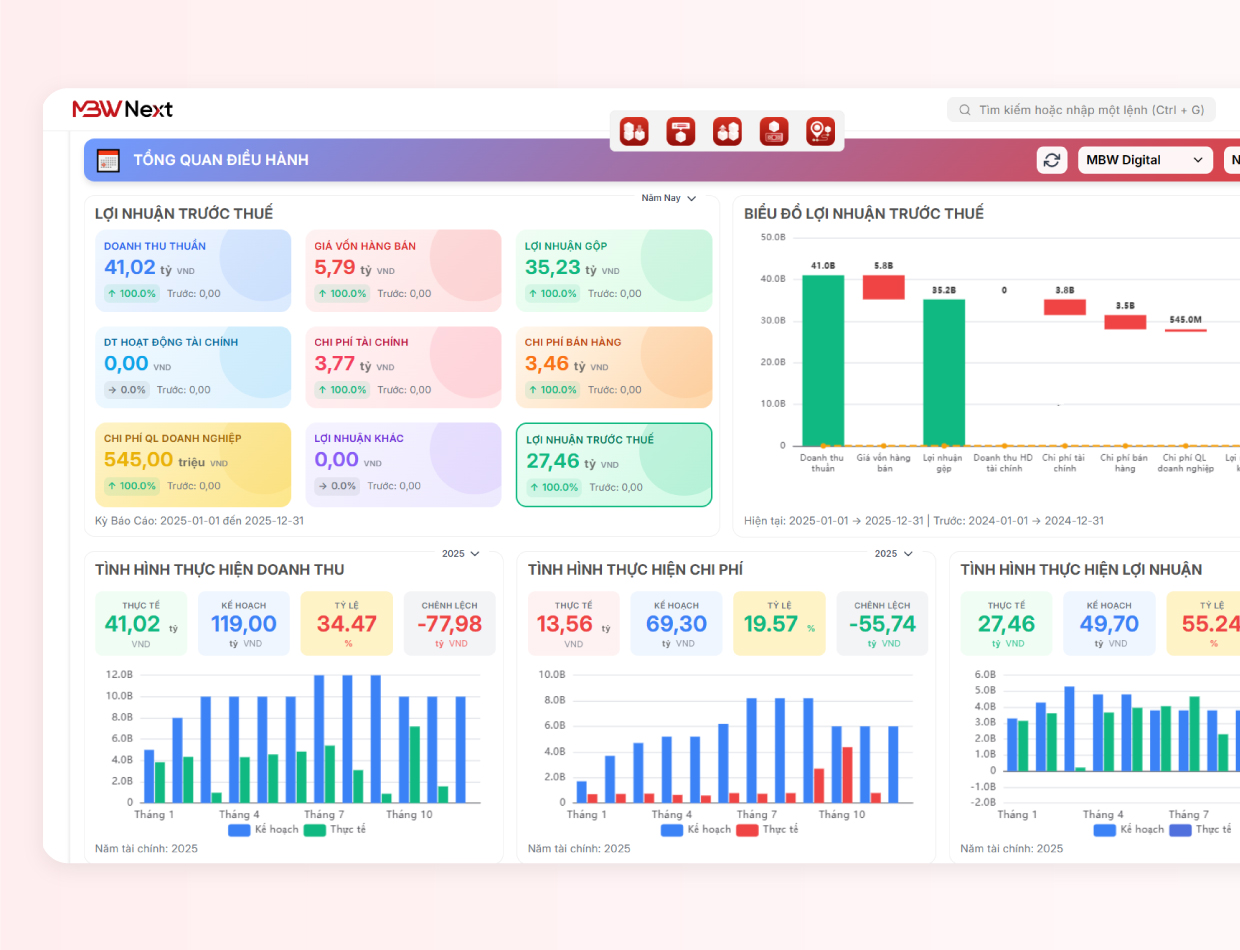Open the 2025 year dropdown for Doanh Thu
This screenshot has height=950, width=1240.
(460, 553)
